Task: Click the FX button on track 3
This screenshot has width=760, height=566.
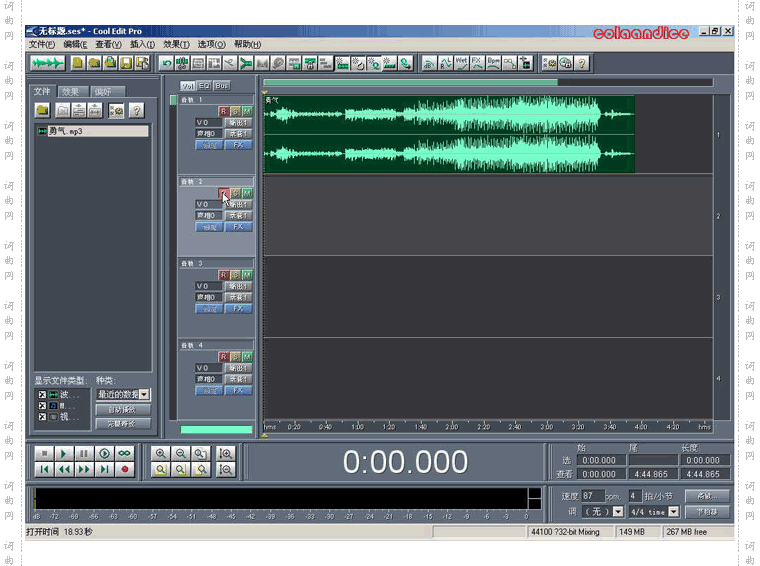Action: coord(238,309)
